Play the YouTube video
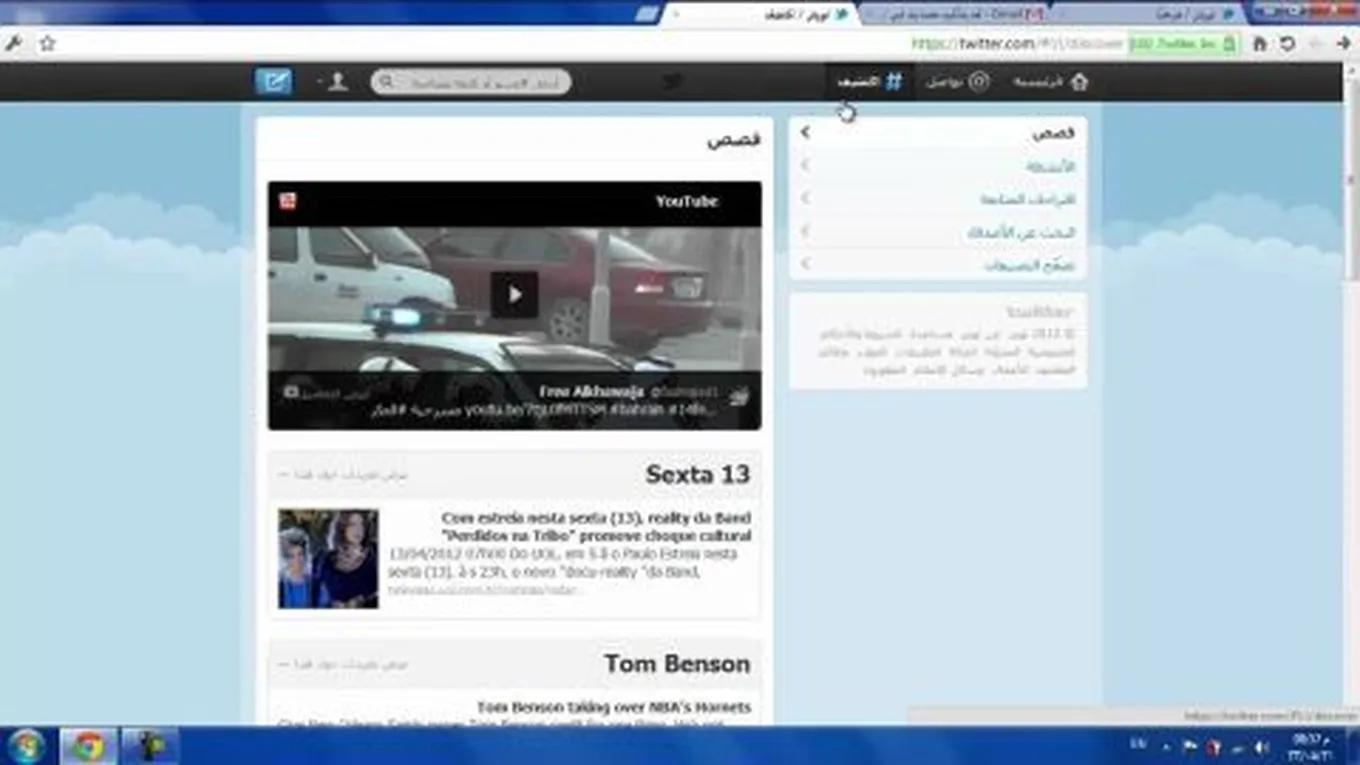1360x765 pixels. (514, 295)
